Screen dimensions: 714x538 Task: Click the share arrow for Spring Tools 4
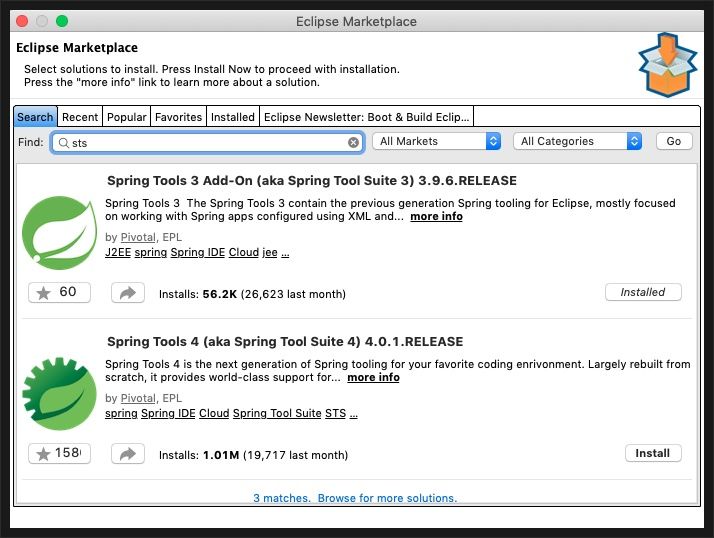pos(127,454)
